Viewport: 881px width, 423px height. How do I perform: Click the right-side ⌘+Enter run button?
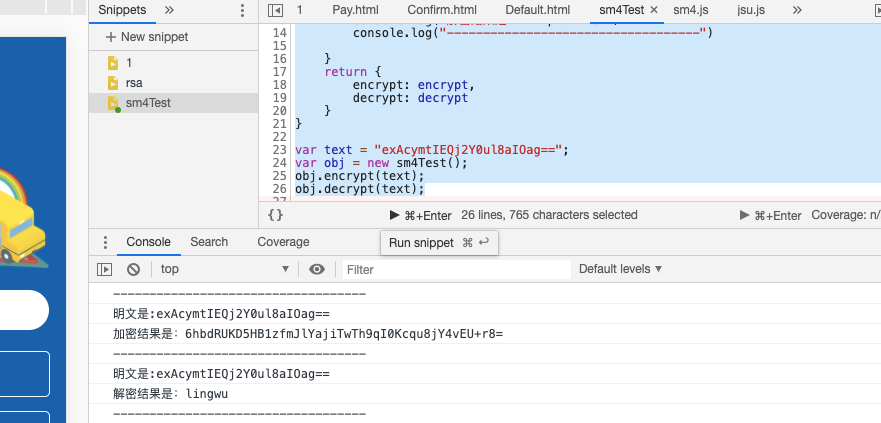770,215
